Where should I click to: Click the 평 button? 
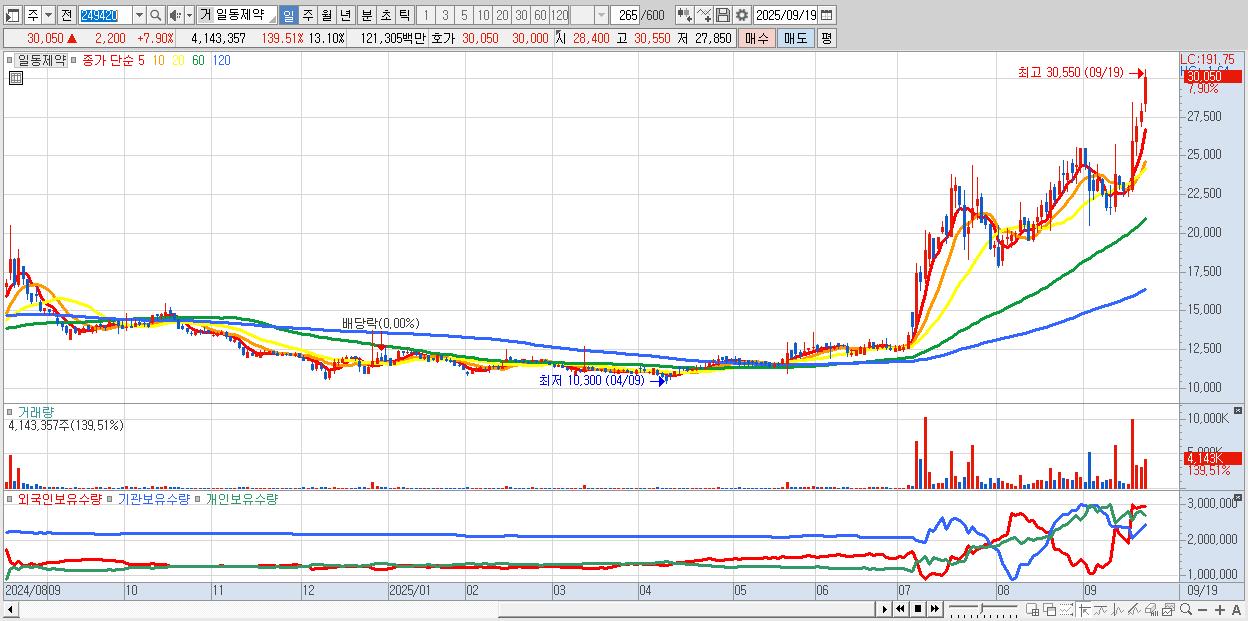click(825, 38)
